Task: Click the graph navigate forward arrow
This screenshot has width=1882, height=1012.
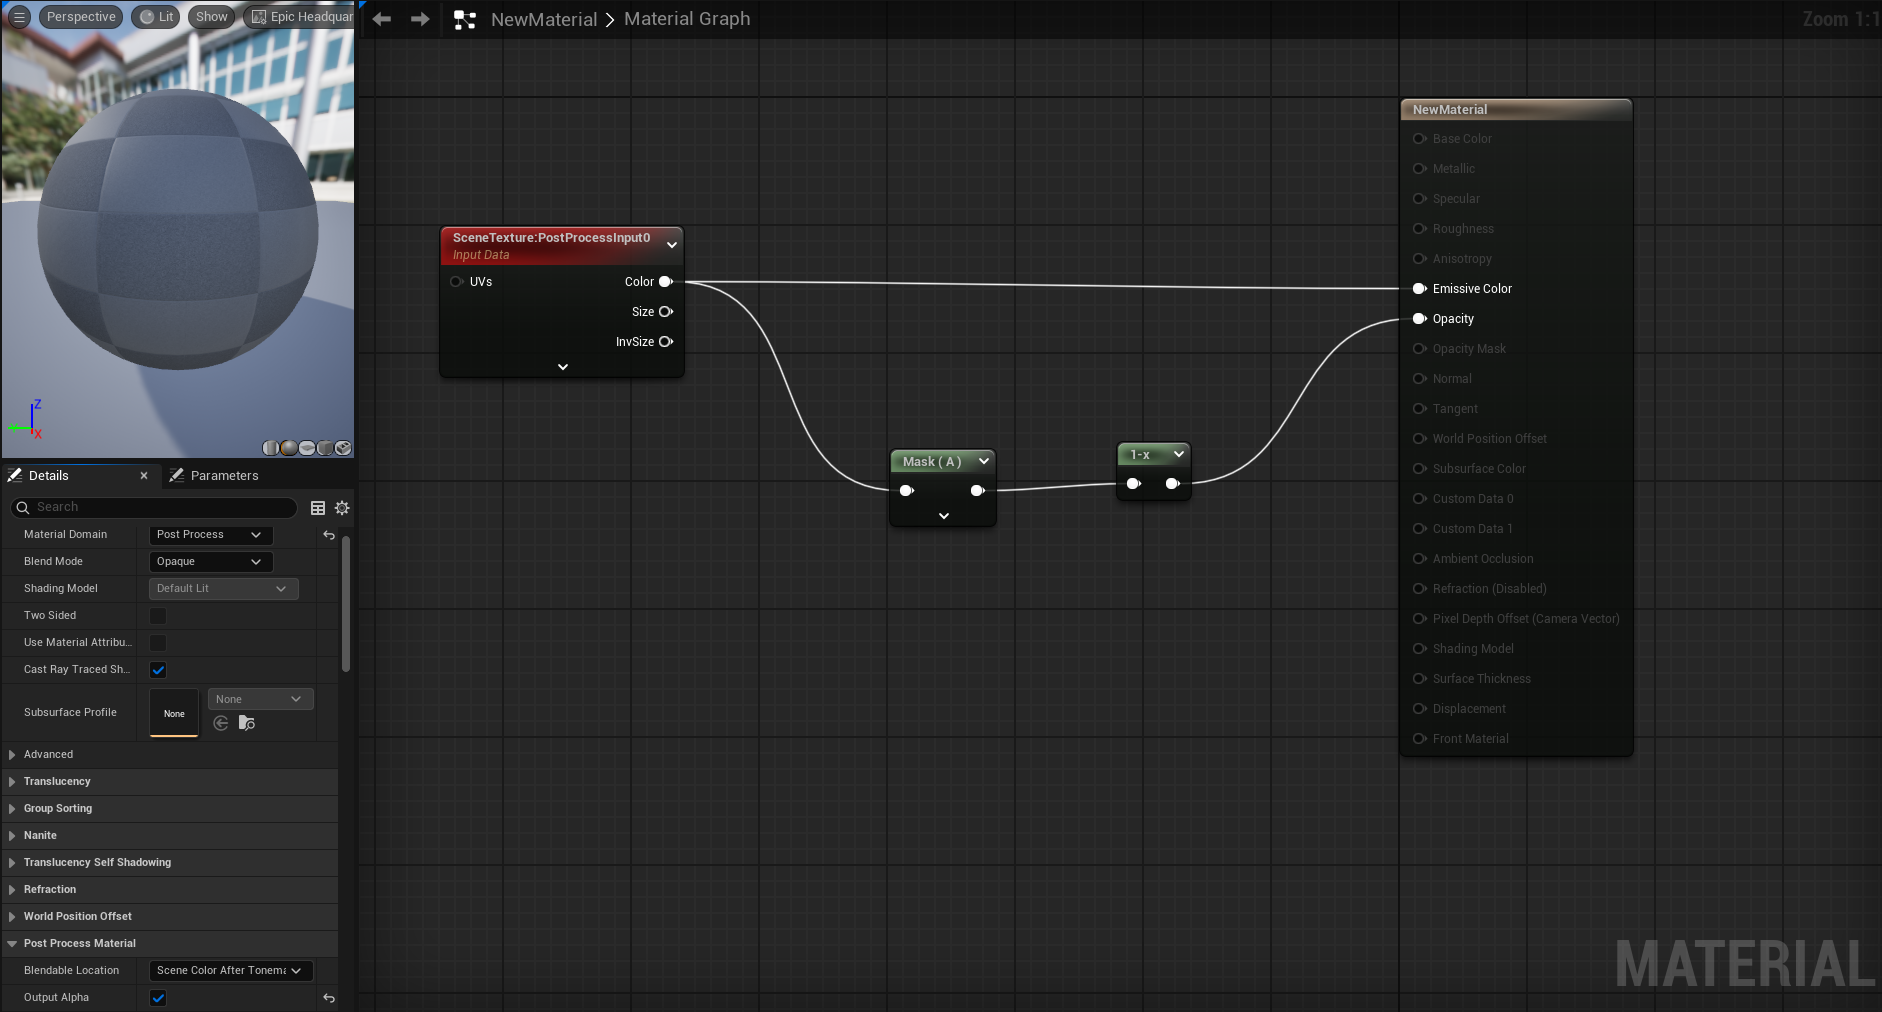Action: (420, 19)
